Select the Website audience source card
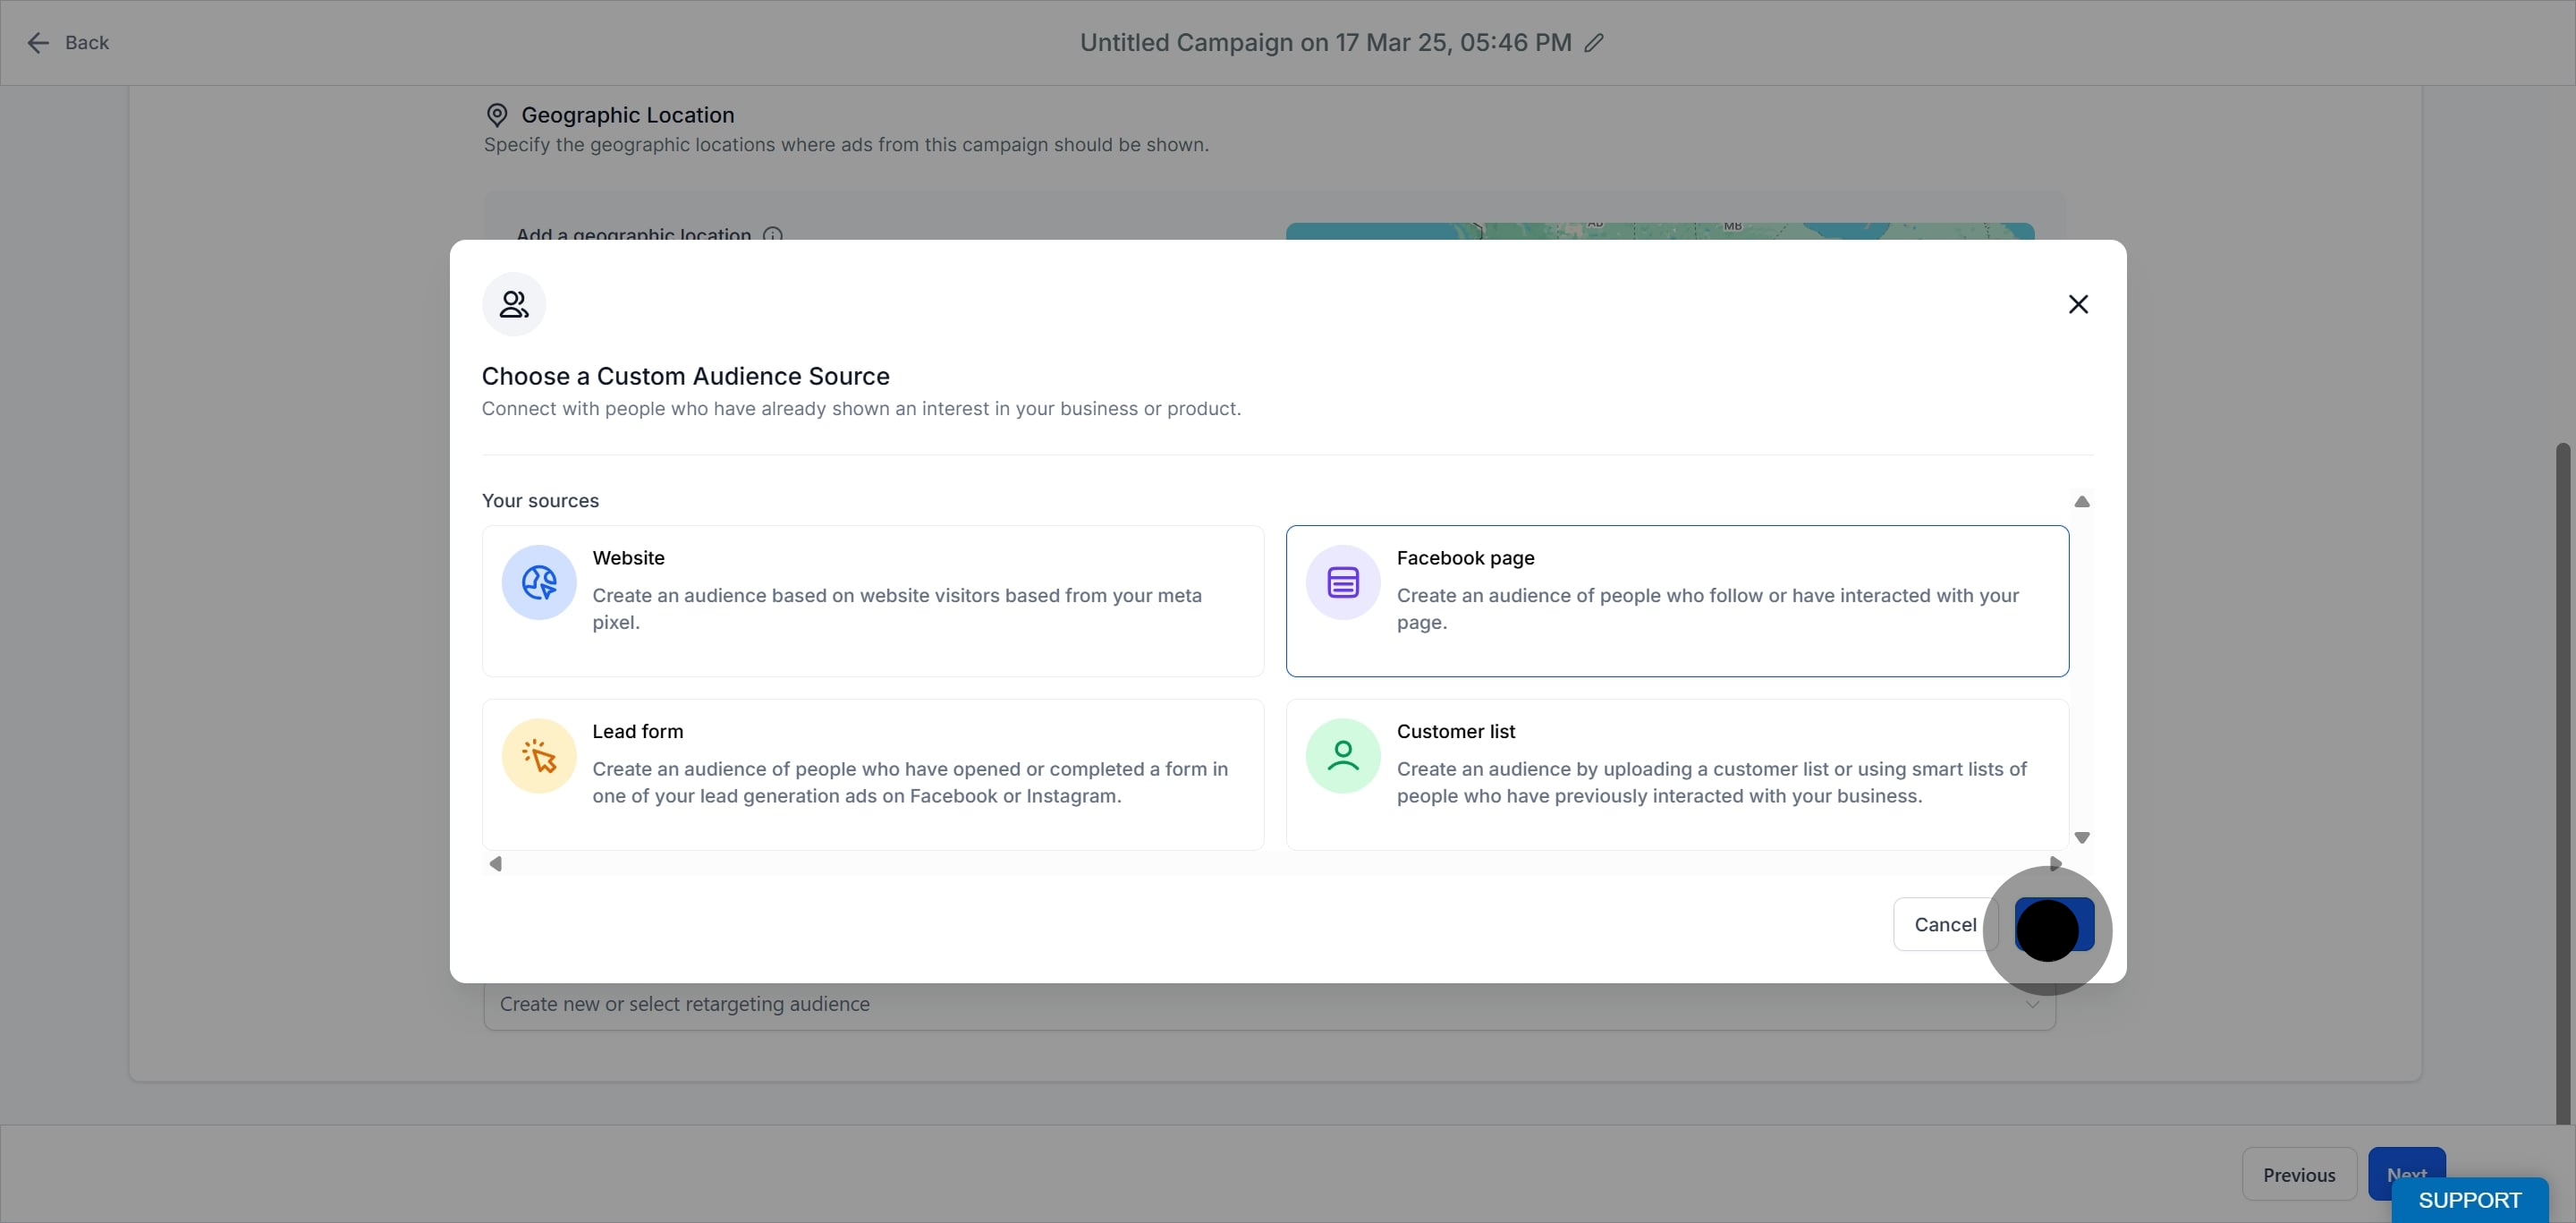This screenshot has width=2576, height=1223. pos(872,601)
